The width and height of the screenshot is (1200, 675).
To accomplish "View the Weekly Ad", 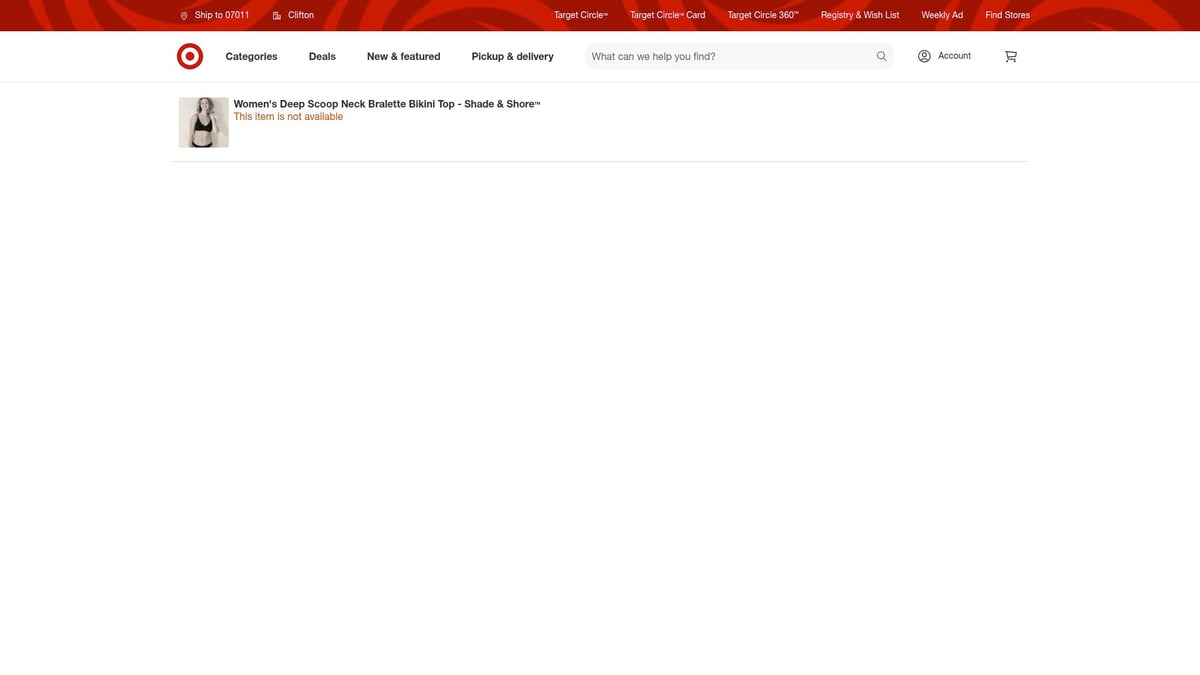I will point(941,15).
